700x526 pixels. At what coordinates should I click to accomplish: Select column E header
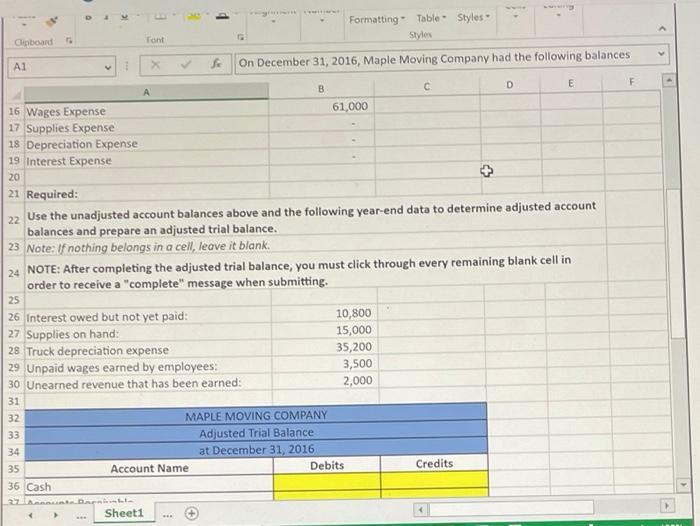point(571,83)
